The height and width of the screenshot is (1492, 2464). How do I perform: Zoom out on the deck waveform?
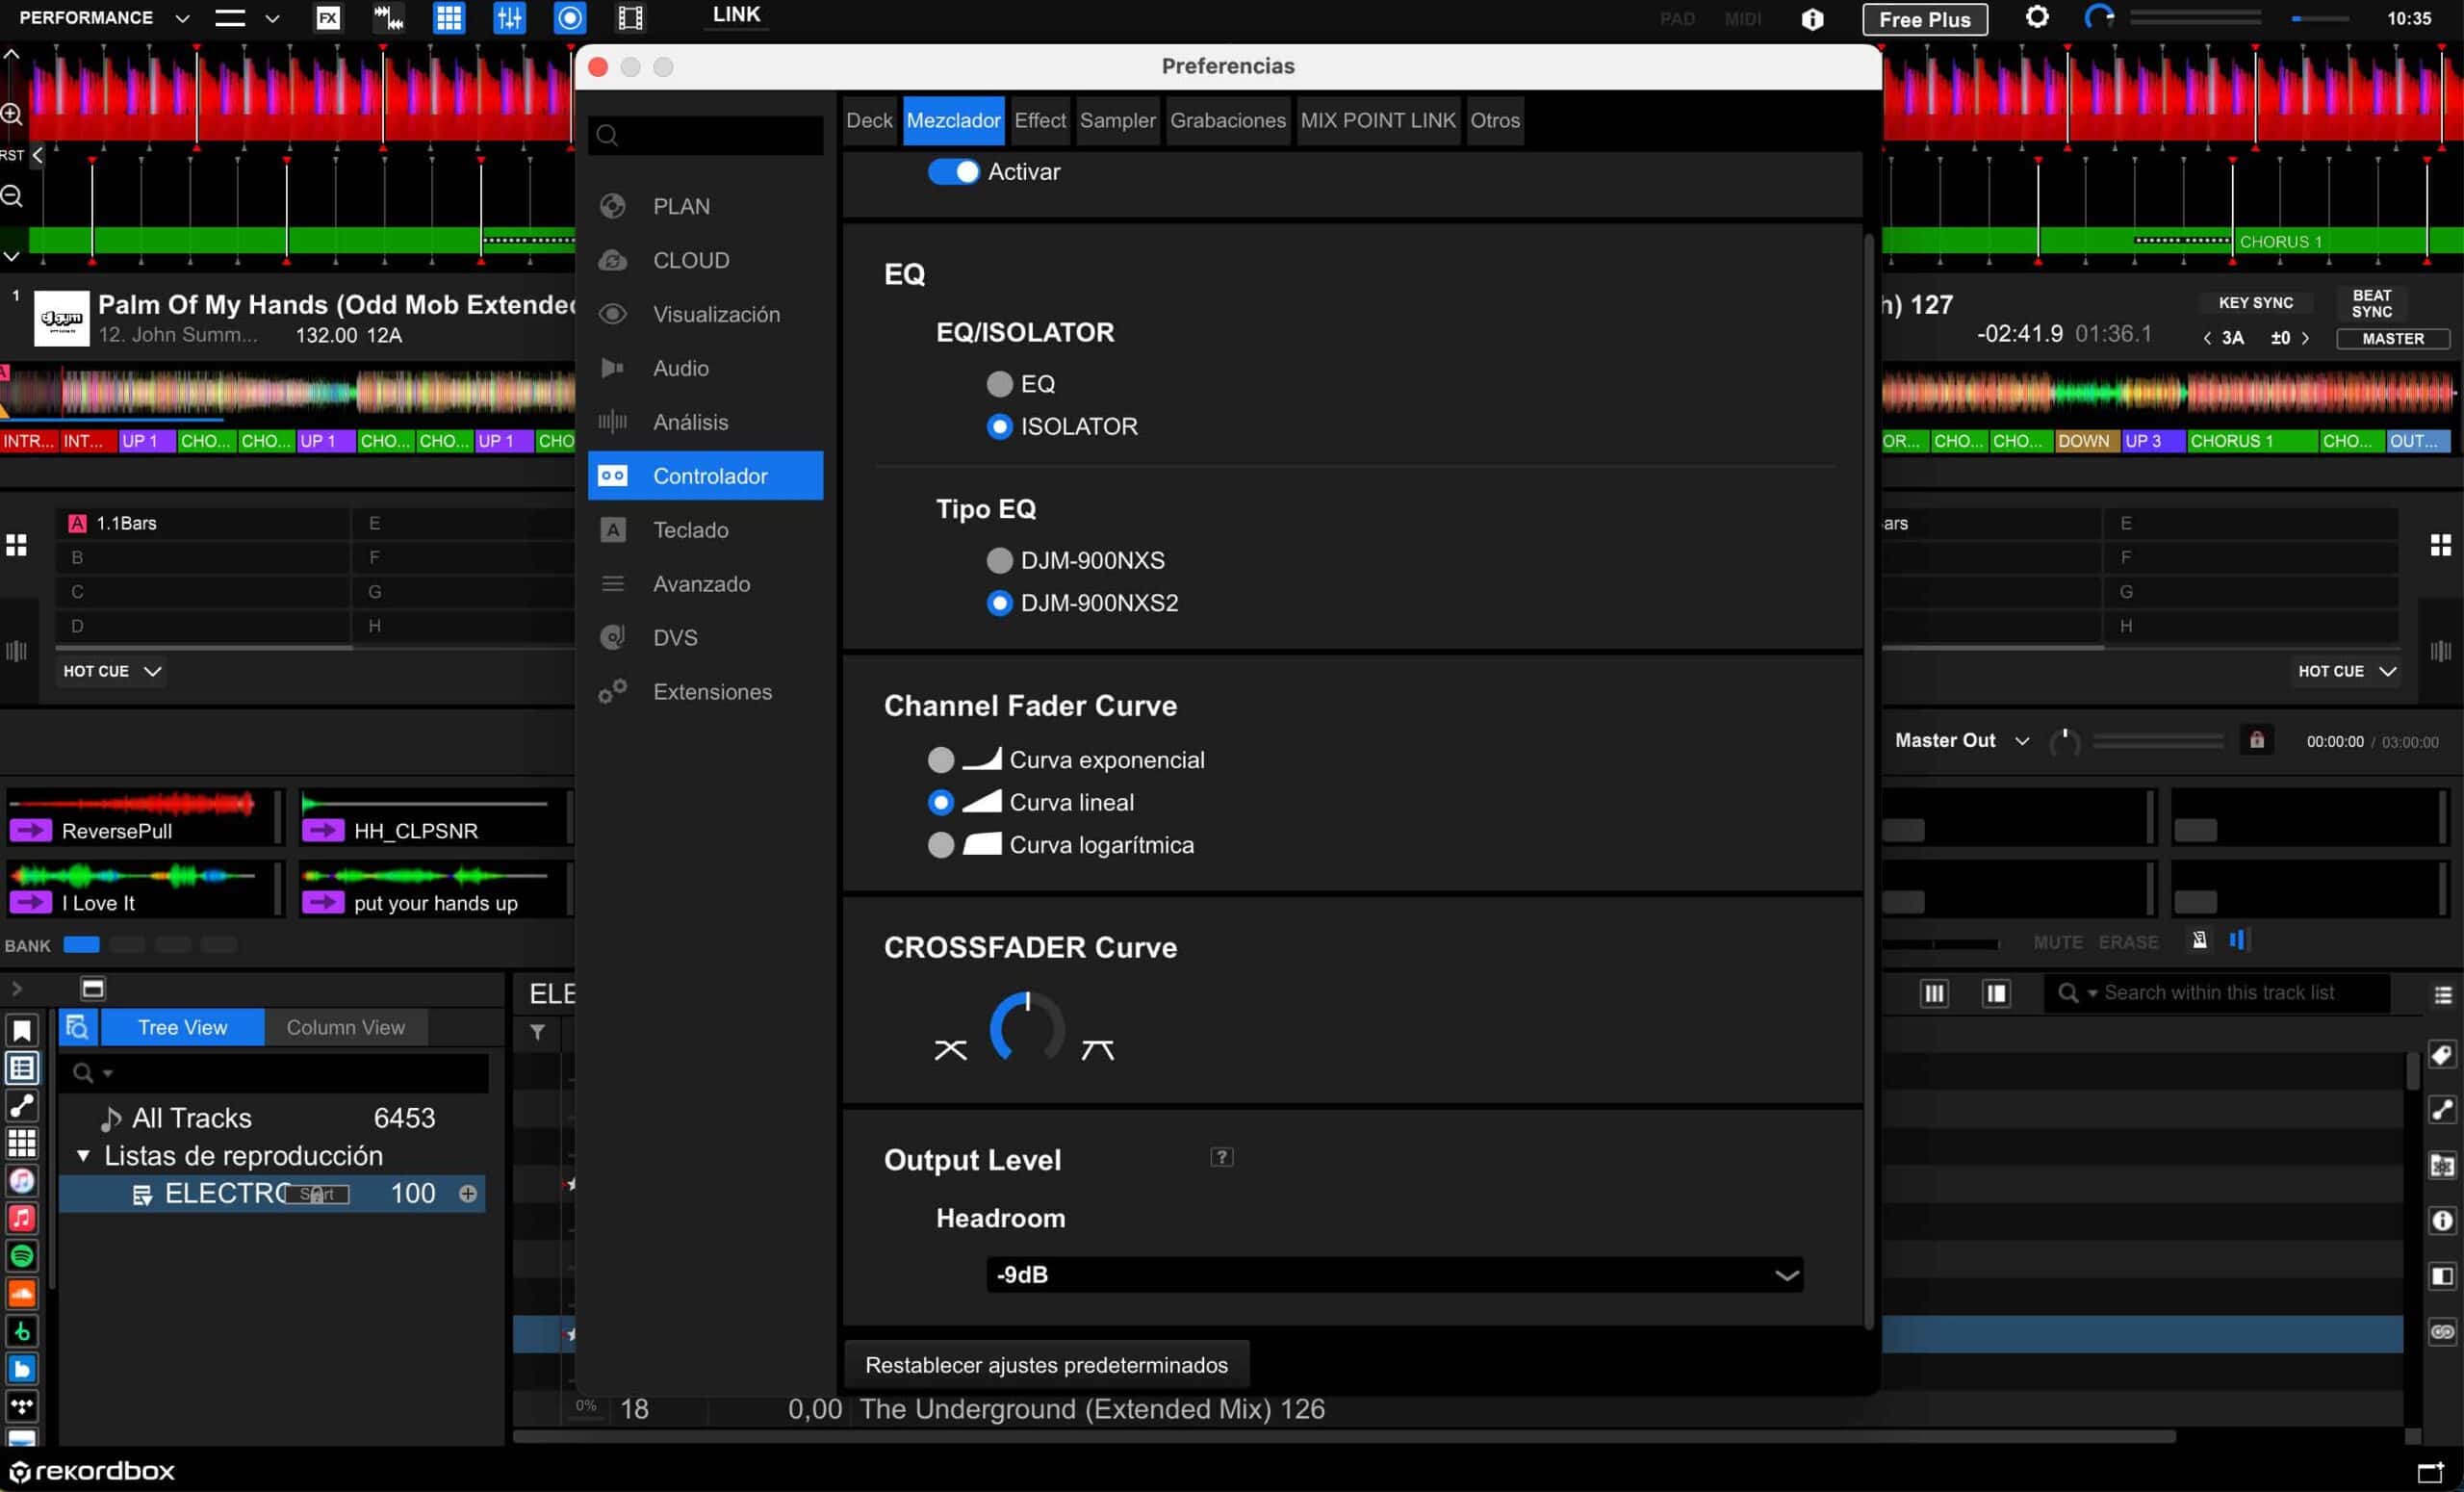pyautogui.click(x=12, y=195)
